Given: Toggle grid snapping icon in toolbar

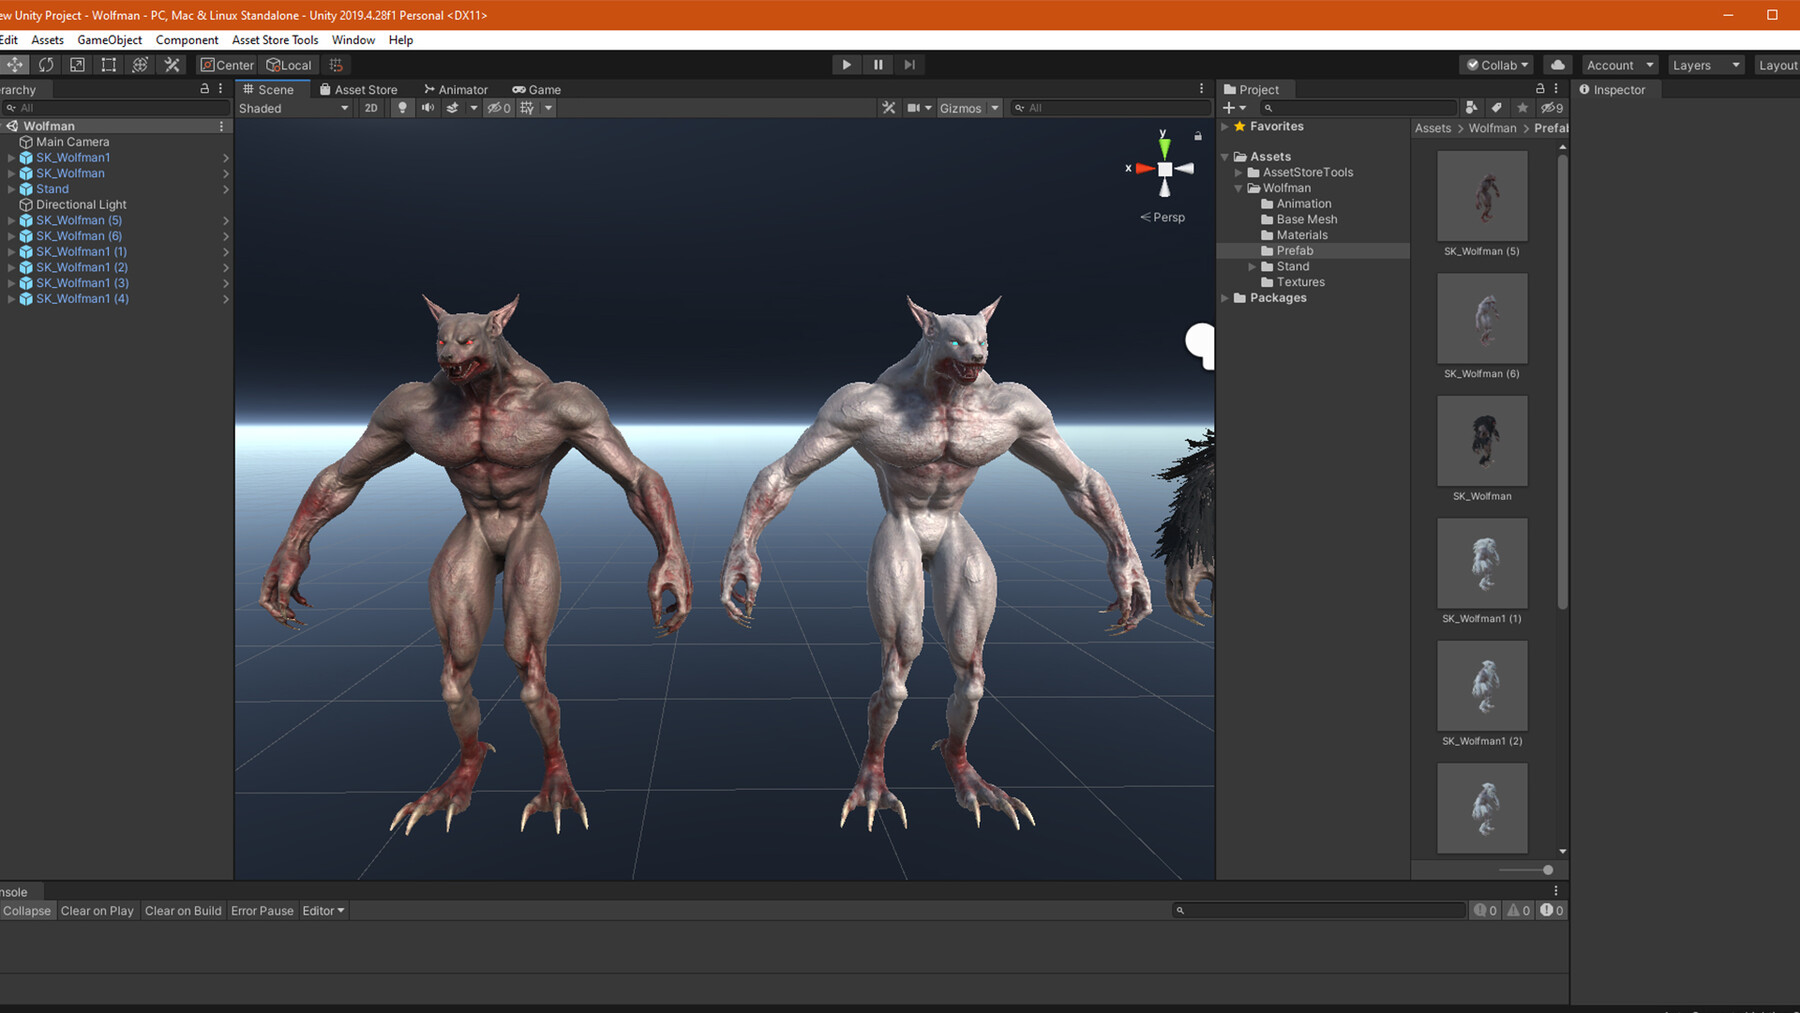Looking at the screenshot, I should point(336,65).
